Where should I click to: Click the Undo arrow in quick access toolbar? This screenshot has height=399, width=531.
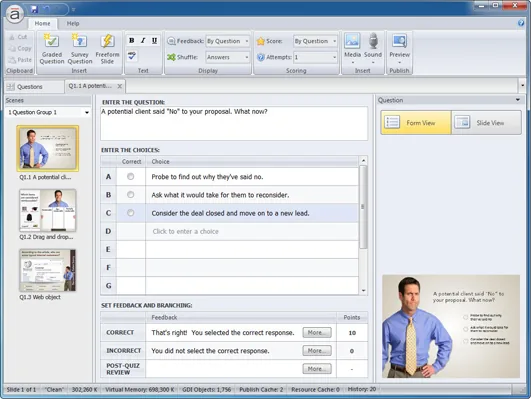point(46,9)
